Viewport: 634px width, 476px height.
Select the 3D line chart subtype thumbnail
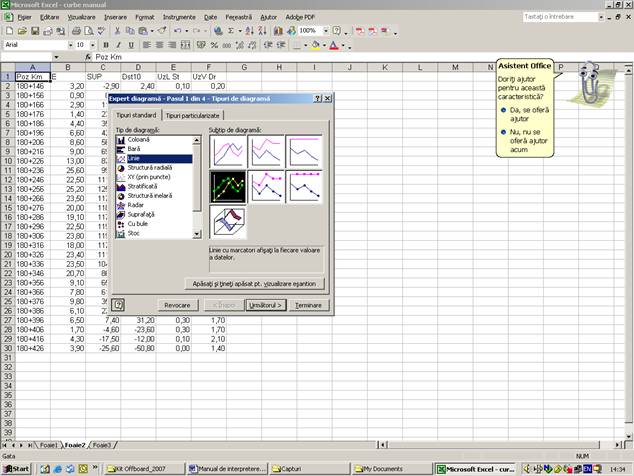point(231,222)
